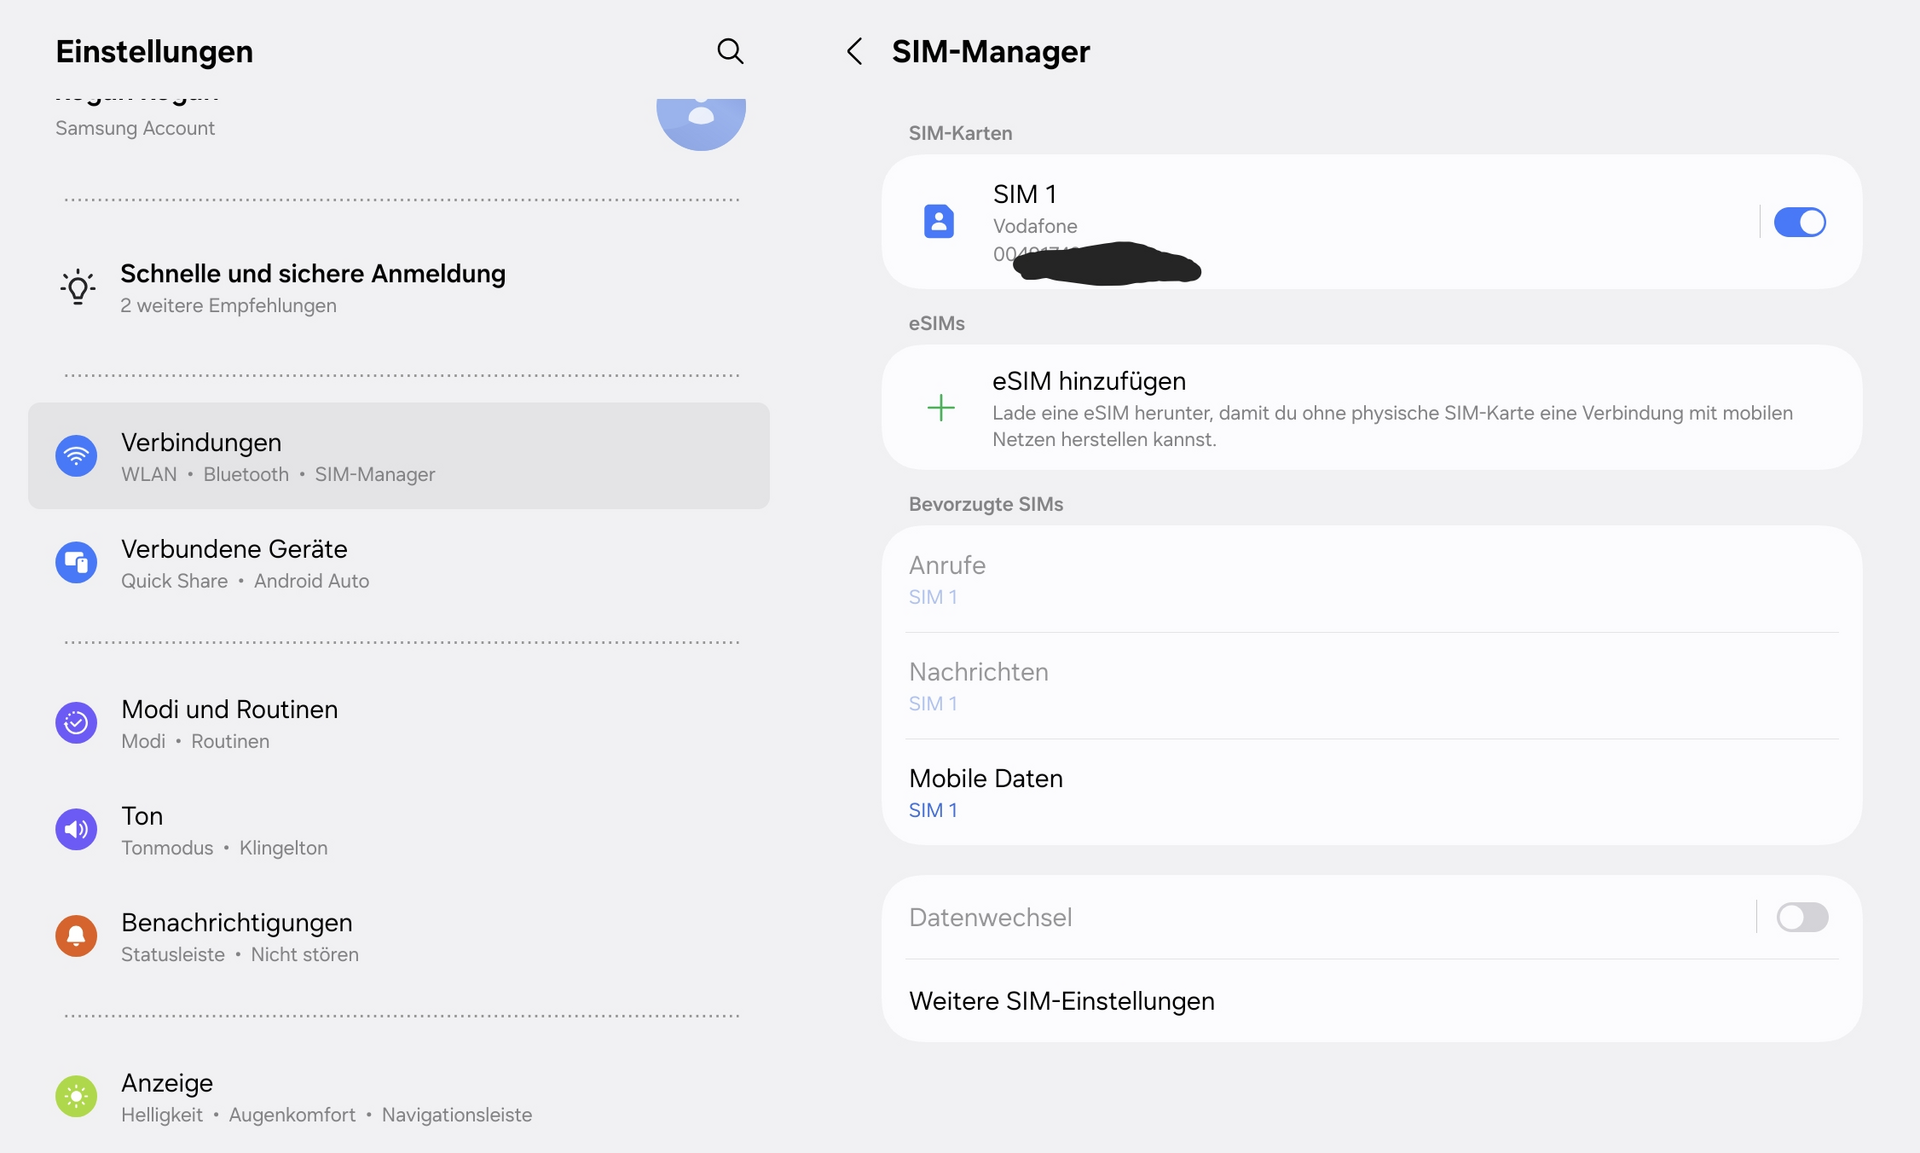Click the purple Modi und Routinen icon
Viewport: 1920px width, 1153px height.
coord(76,723)
